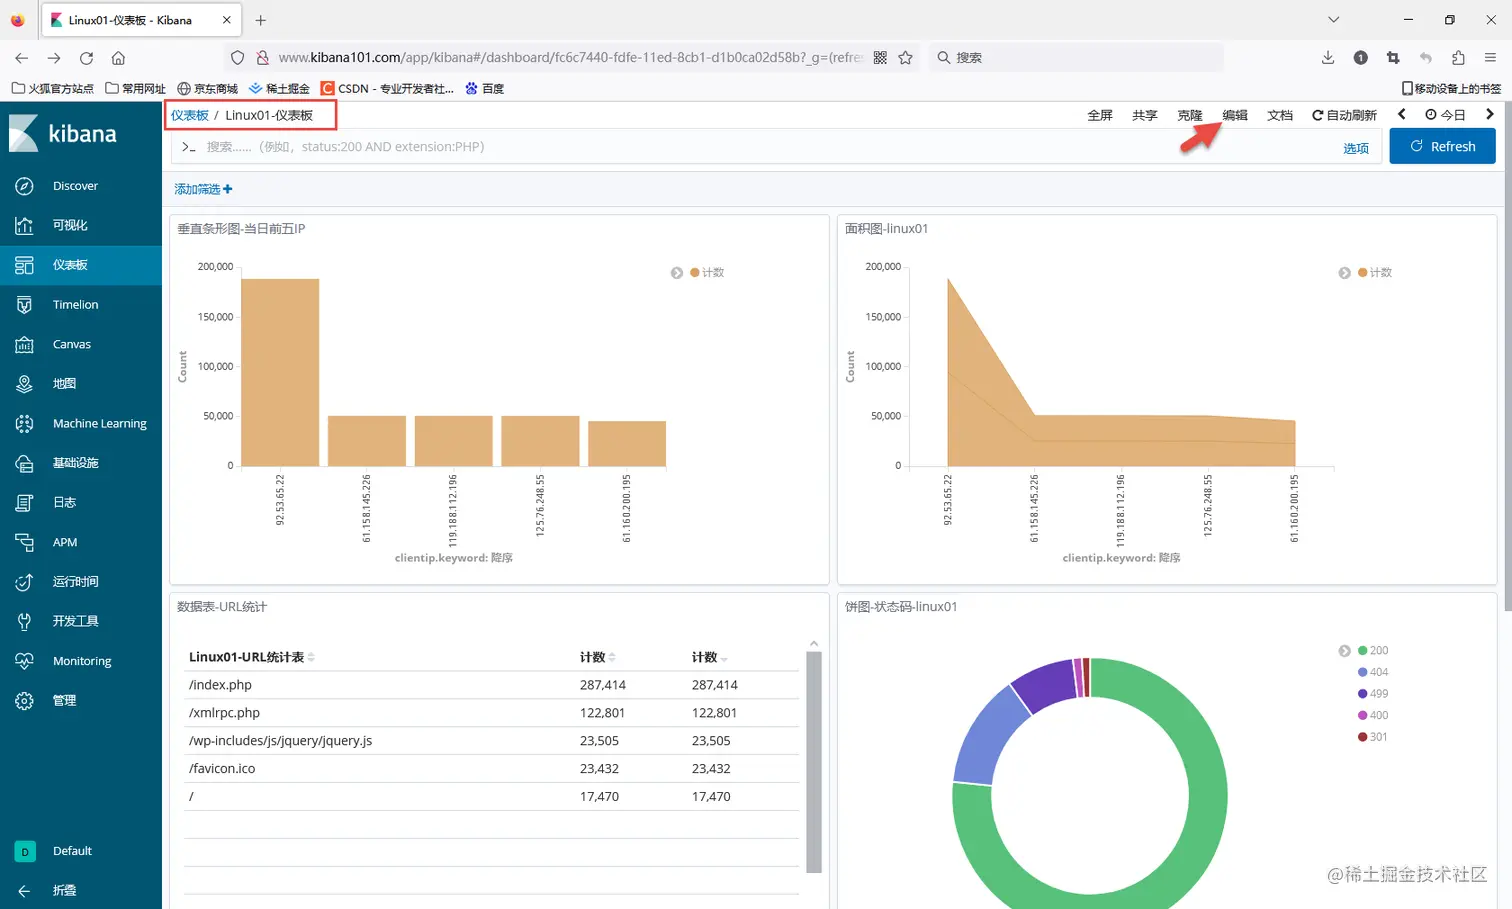Go to the Firefox home page
Viewport: 1512px width, 909px height.
pyautogui.click(x=118, y=58)
